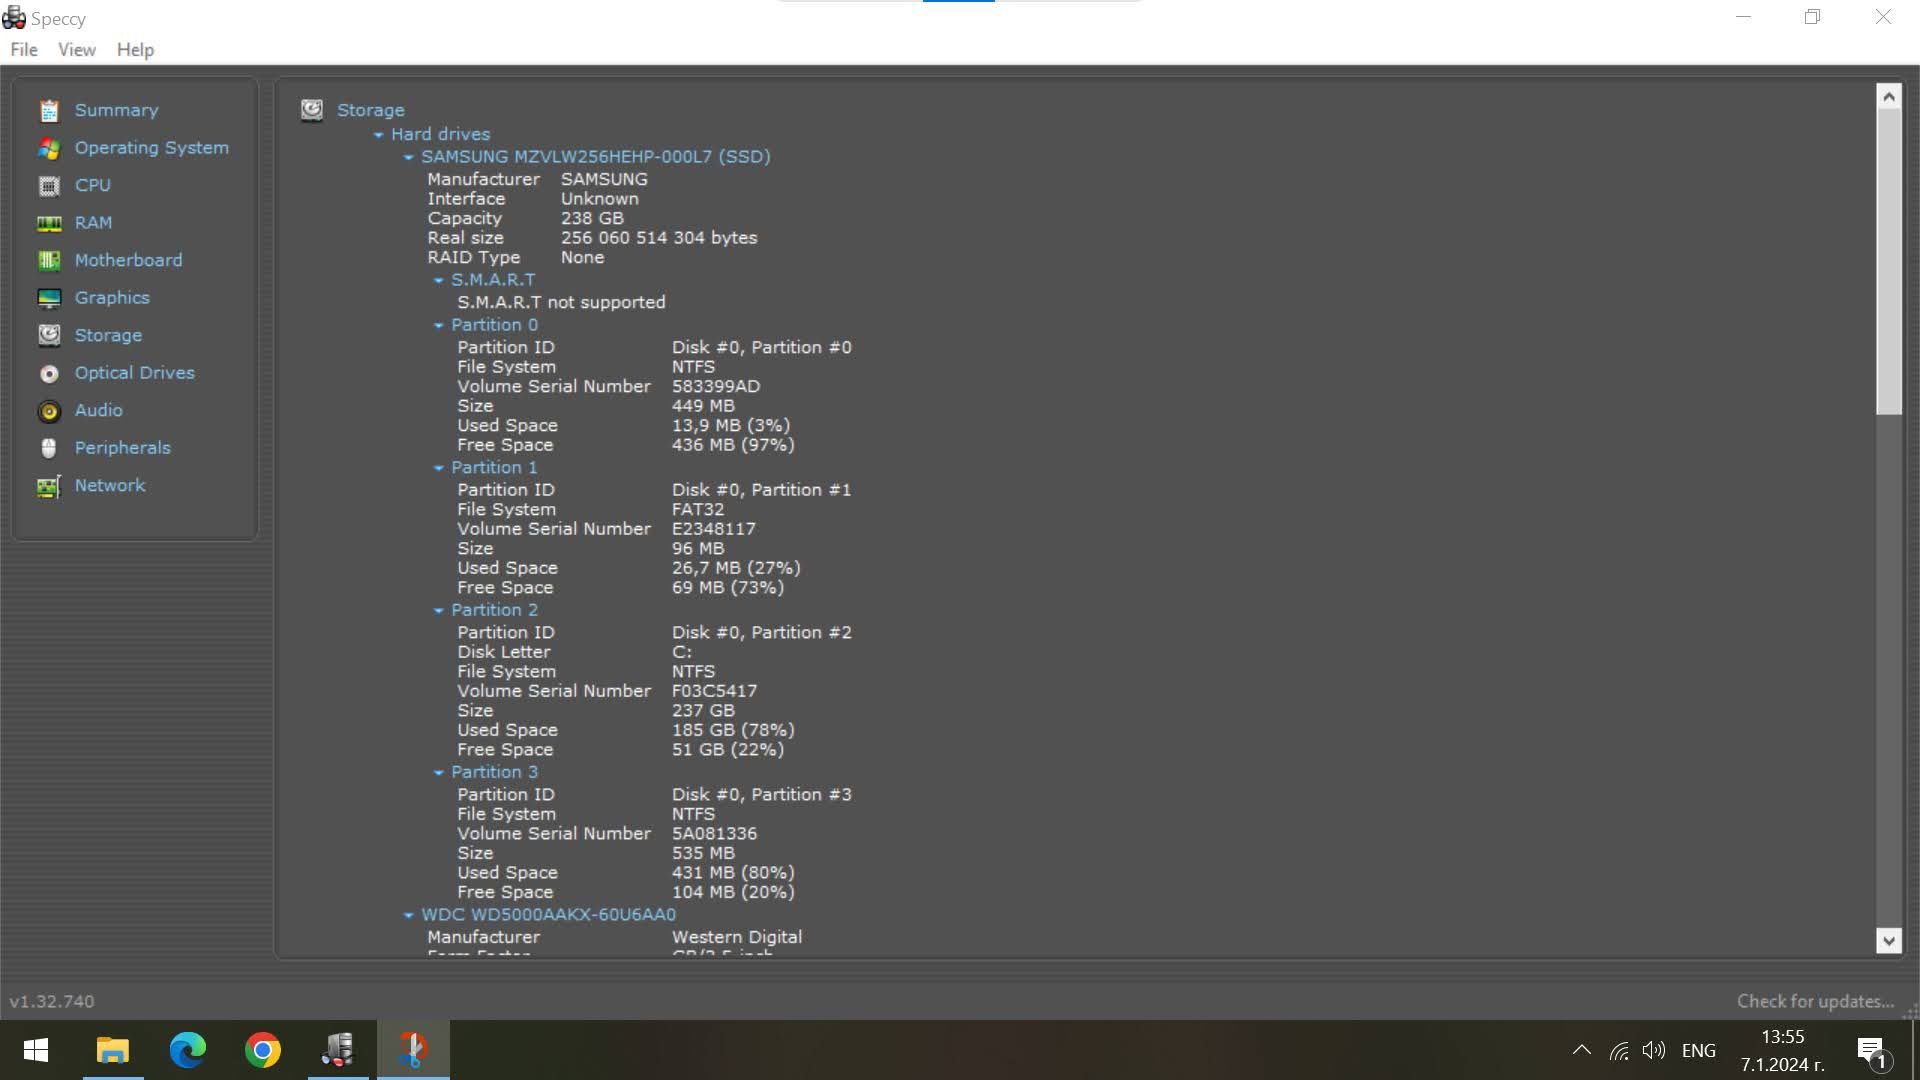Click the S.M.A.R.T not supported text

(x=561, y=303)
